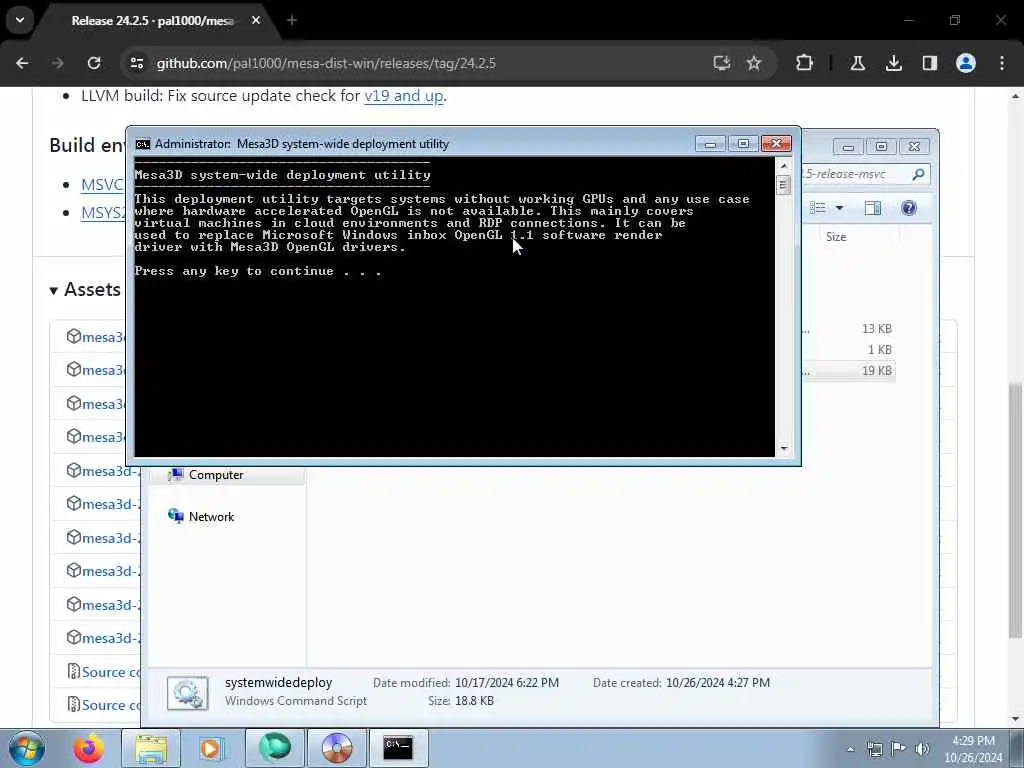Open the Chrome Labs flask icon
This screenshot has width=1024, height=768.
tap(858, 63)
